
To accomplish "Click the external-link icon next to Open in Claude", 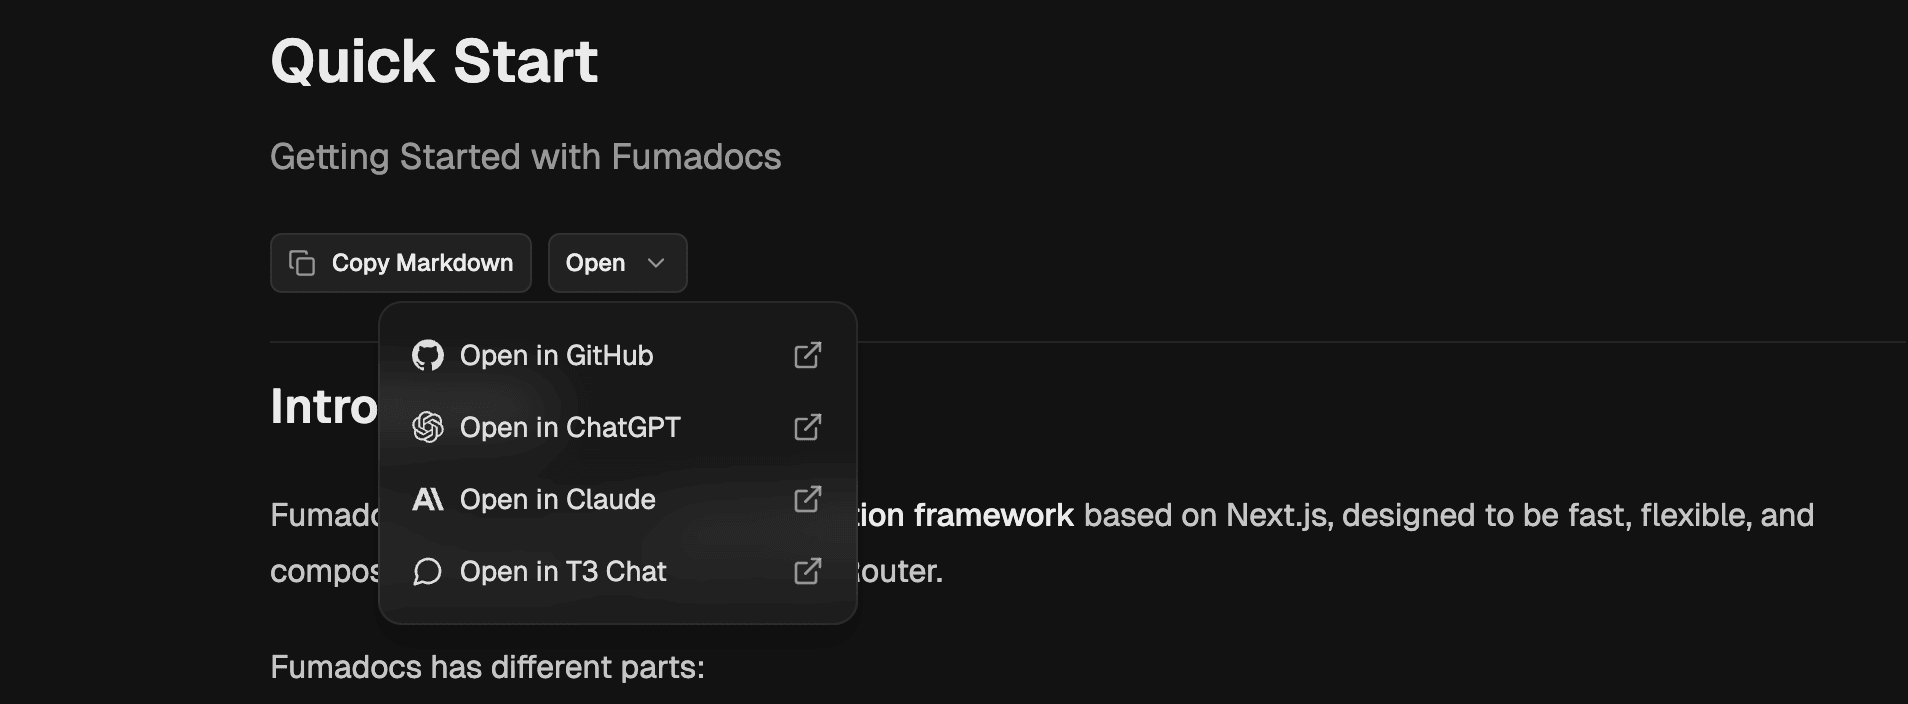I will click(808, 499).
